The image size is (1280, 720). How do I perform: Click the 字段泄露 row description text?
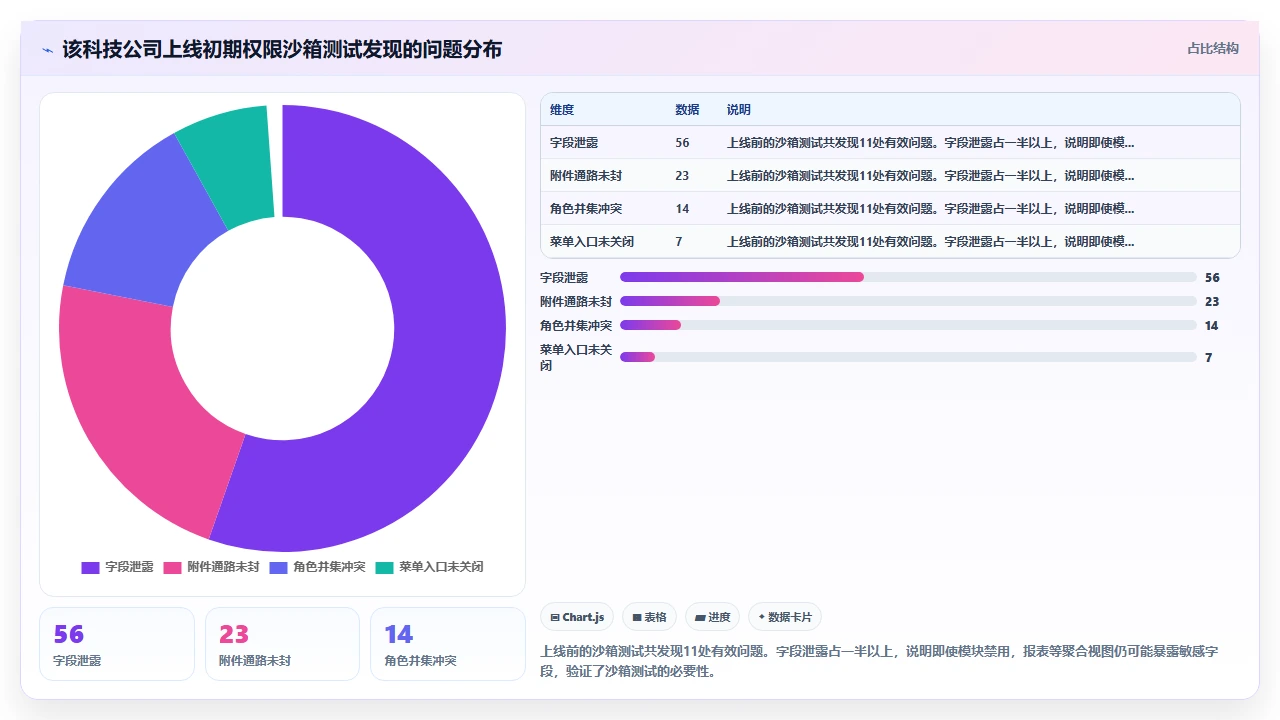click(x=931, y=143)
